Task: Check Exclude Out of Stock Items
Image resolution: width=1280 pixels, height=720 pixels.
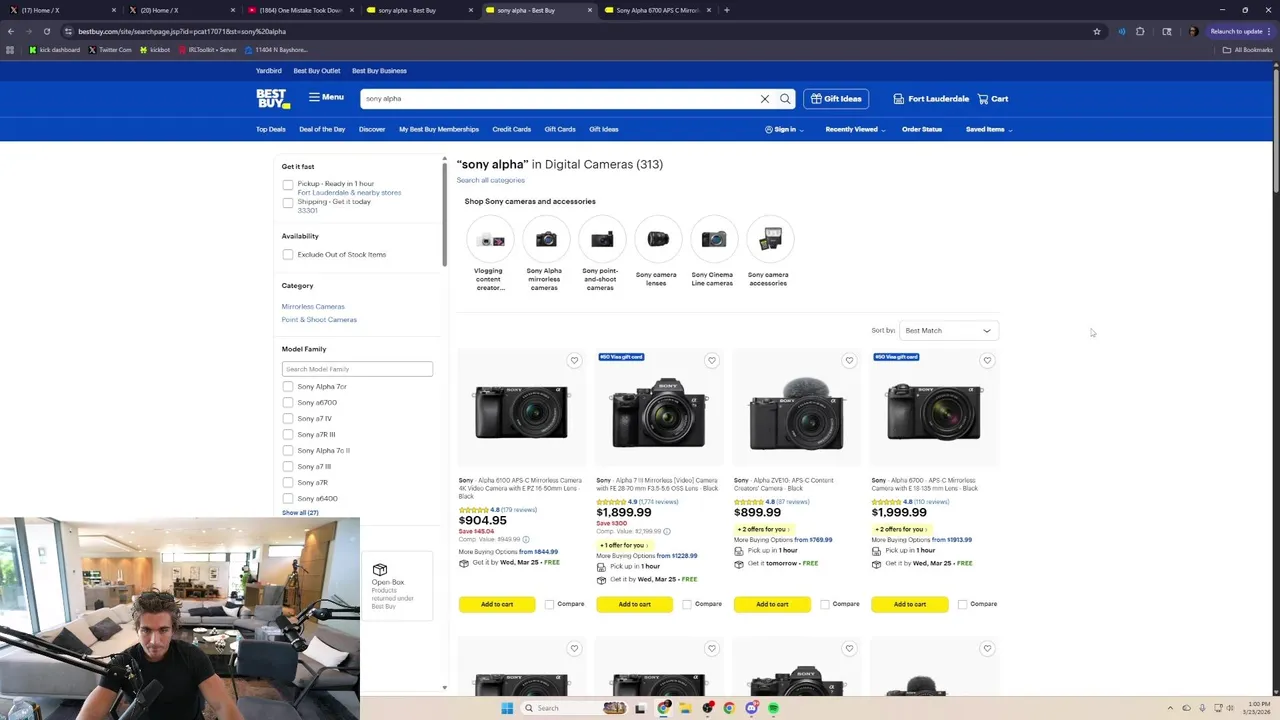Action: (288, 255)
